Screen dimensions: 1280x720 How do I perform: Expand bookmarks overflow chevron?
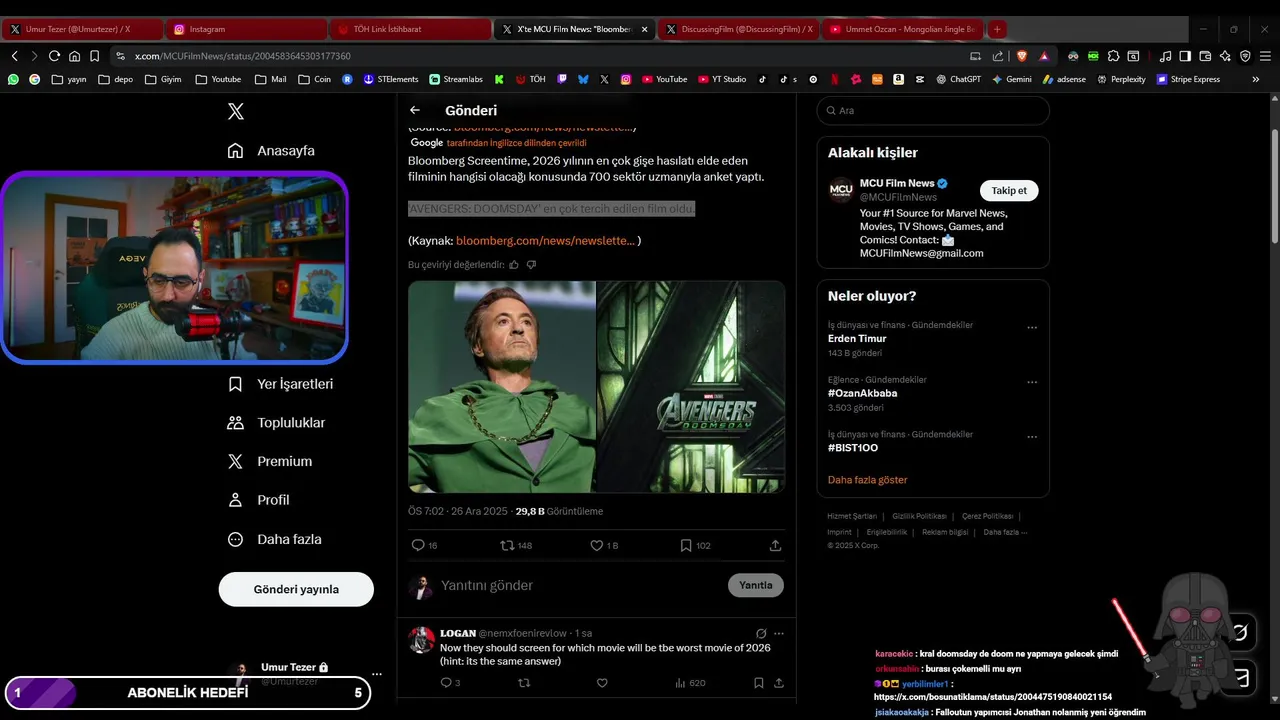point(1256,79)
